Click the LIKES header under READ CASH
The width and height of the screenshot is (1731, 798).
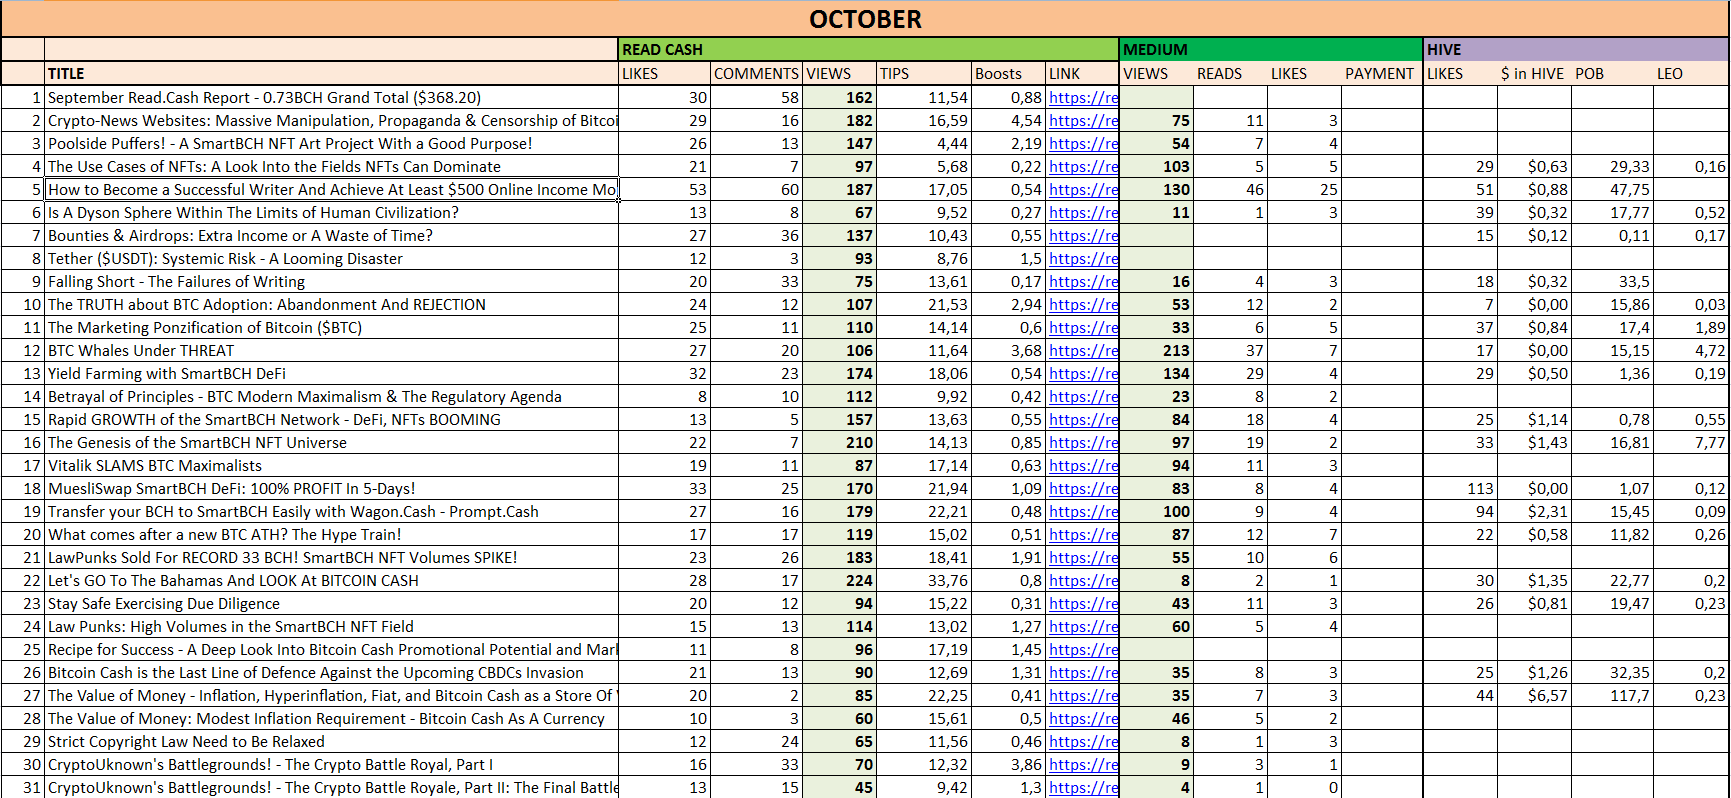(664, 73)
